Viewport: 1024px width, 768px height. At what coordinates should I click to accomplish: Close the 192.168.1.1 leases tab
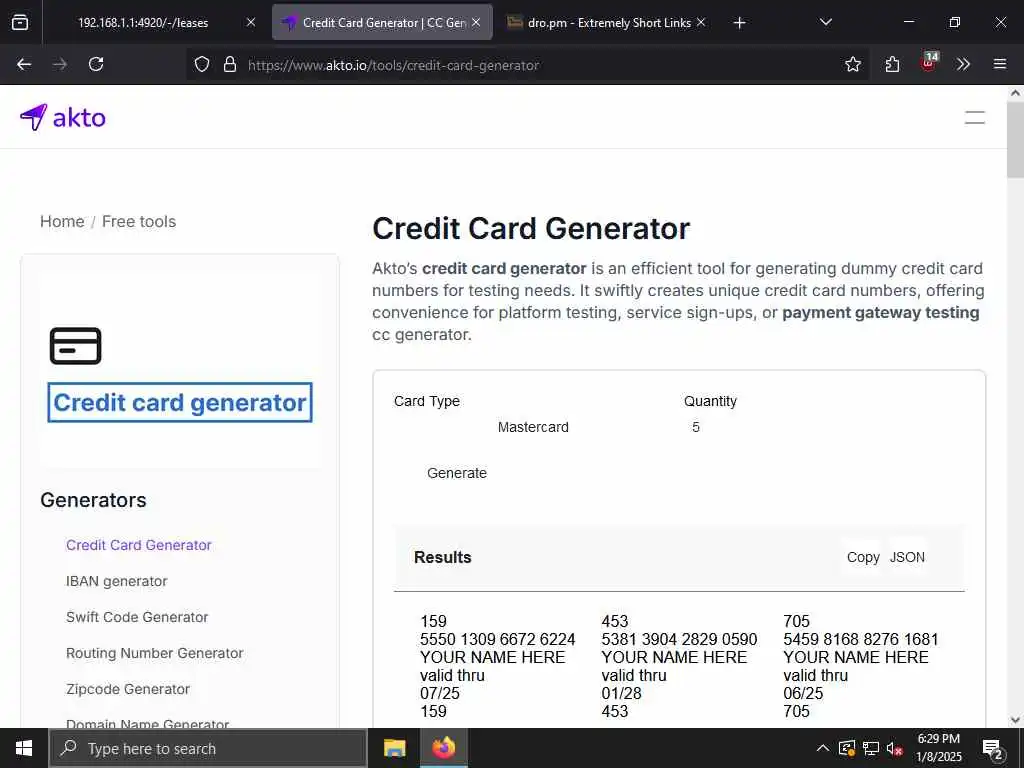[x=251, y=22]
